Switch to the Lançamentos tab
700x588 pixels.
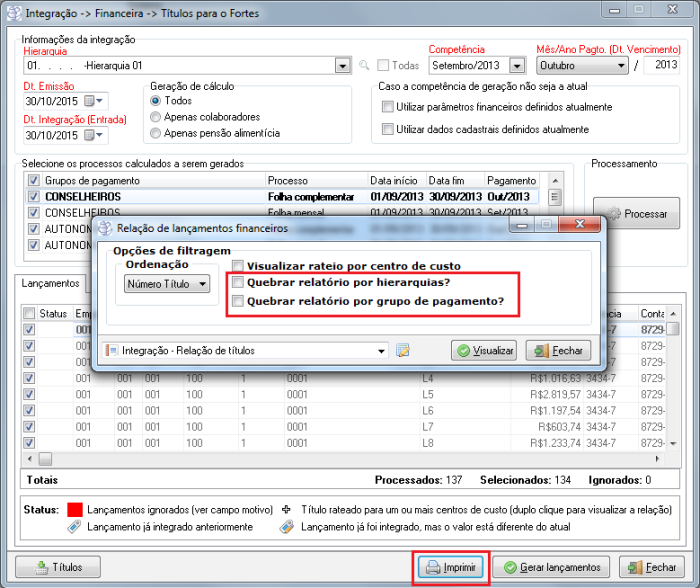pyautogui.click(x=50, y=284)
